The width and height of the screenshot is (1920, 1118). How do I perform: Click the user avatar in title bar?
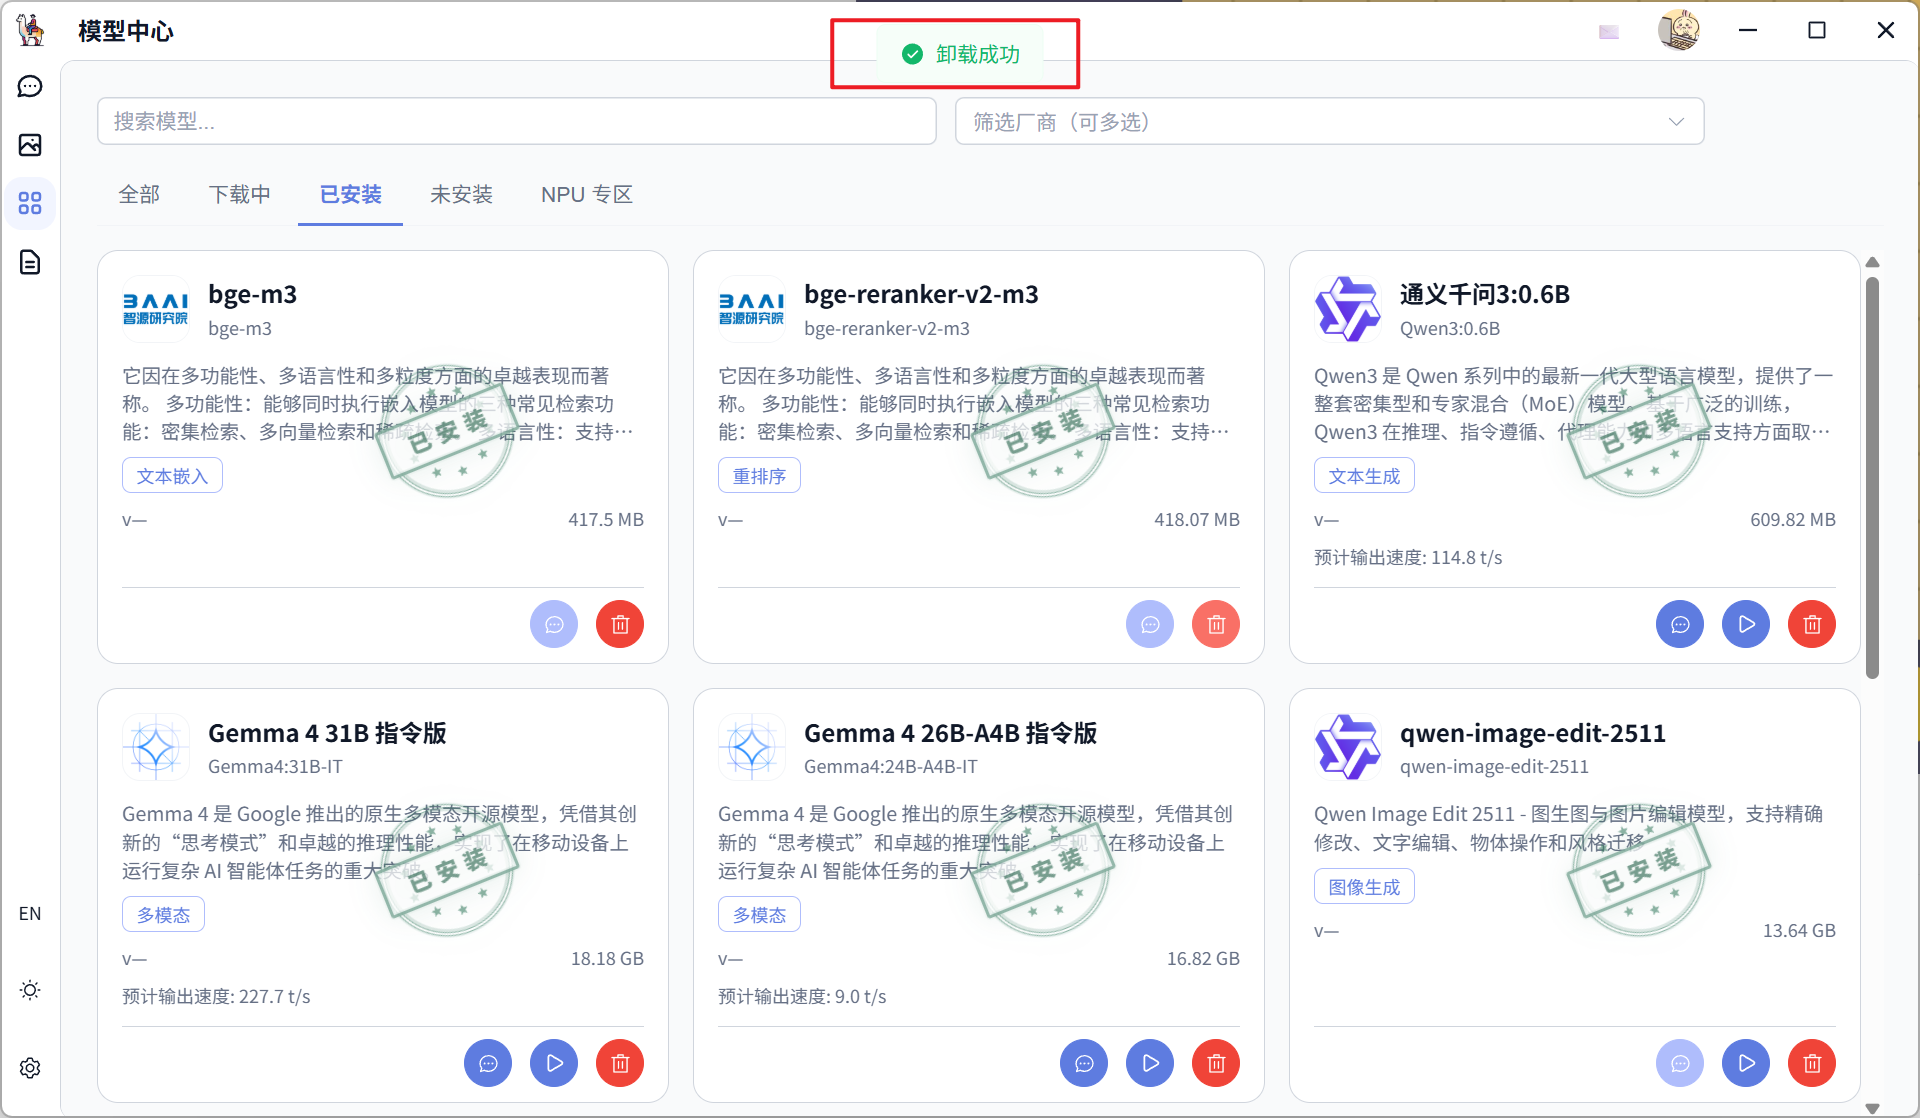tap(1679, 30)
